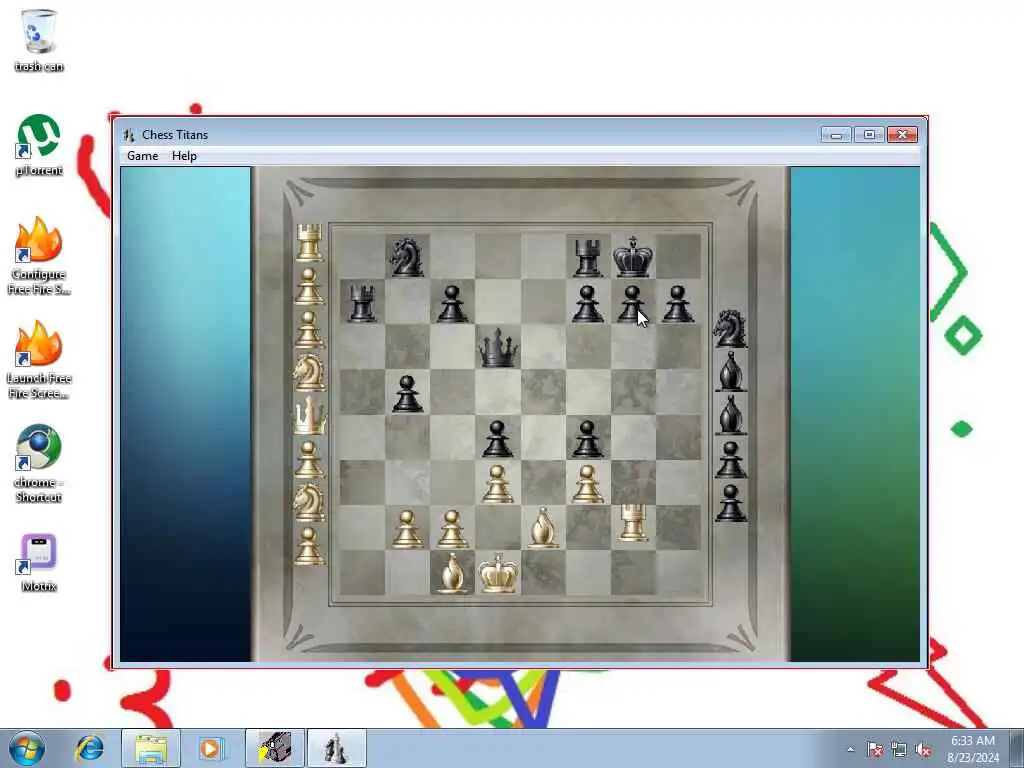Show hidden system tray icons

[x=850, y=749]
